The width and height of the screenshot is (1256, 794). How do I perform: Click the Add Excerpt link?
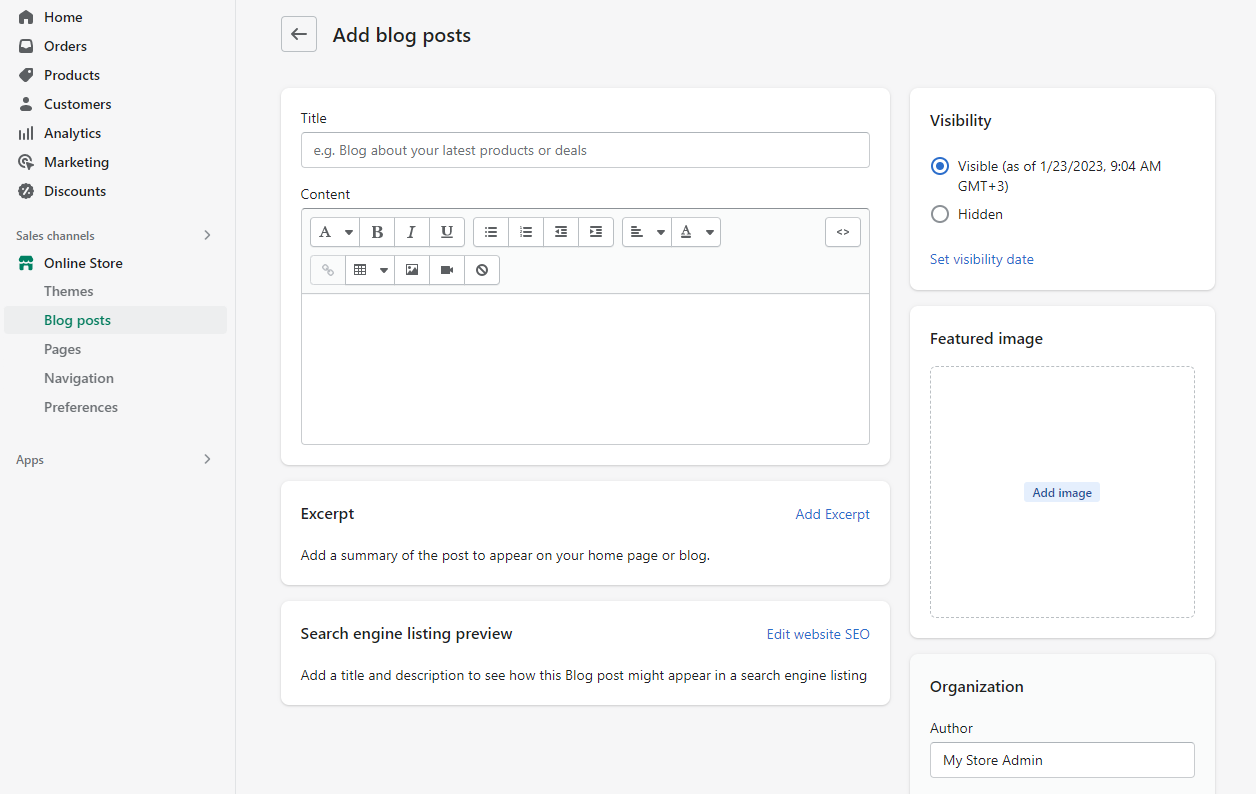tap(832, 514)
